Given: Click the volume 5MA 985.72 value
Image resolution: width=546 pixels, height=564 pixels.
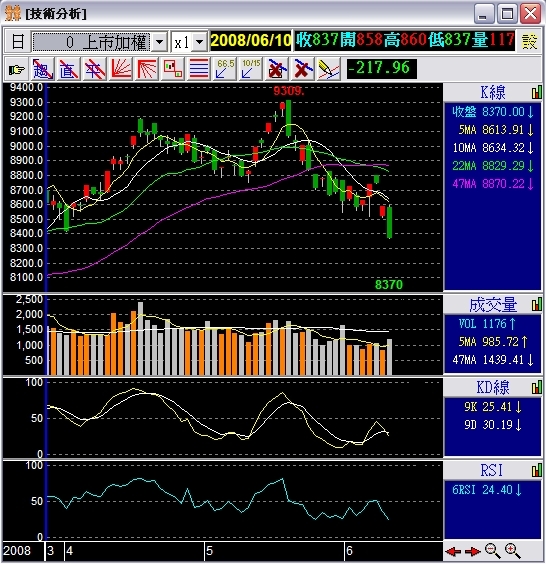Looking at the screenshot, I should 493,341.
